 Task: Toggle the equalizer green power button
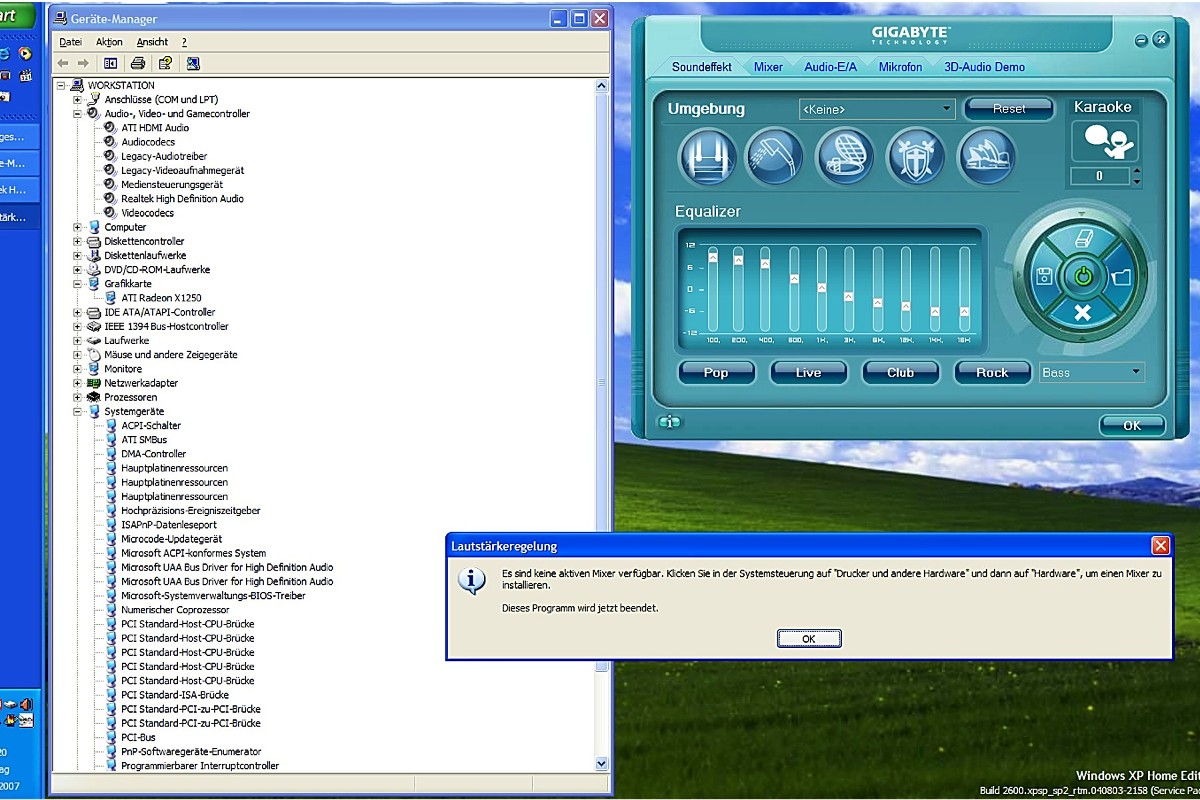[1082, 276]
